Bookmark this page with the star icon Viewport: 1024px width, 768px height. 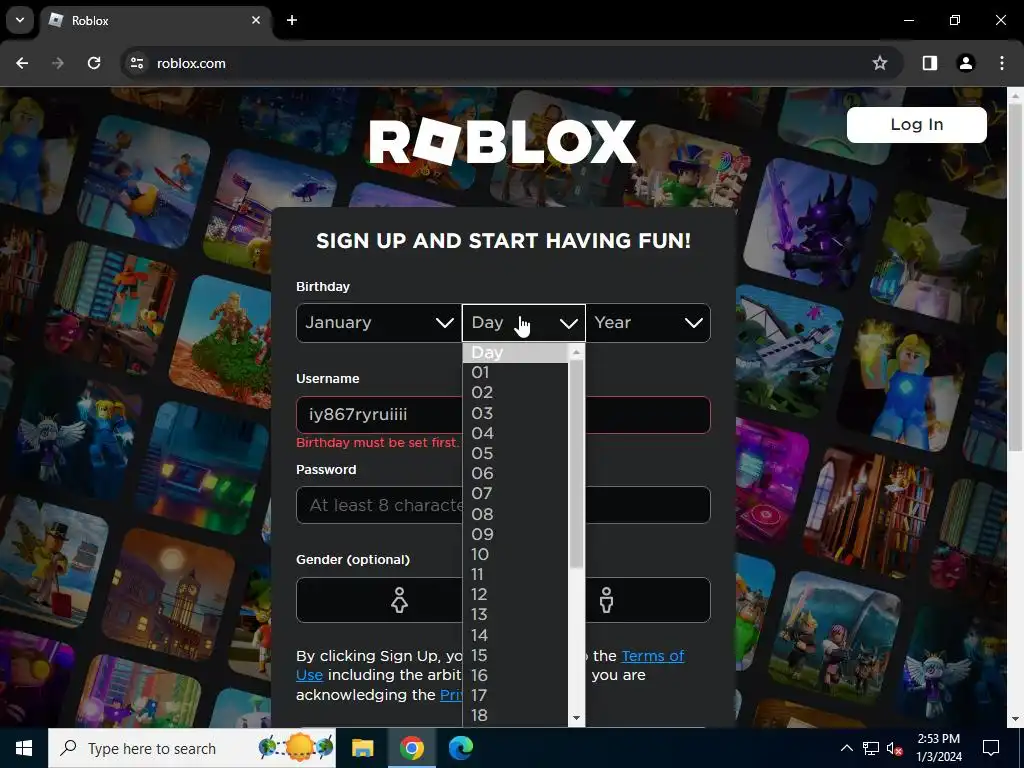(880, 63)
